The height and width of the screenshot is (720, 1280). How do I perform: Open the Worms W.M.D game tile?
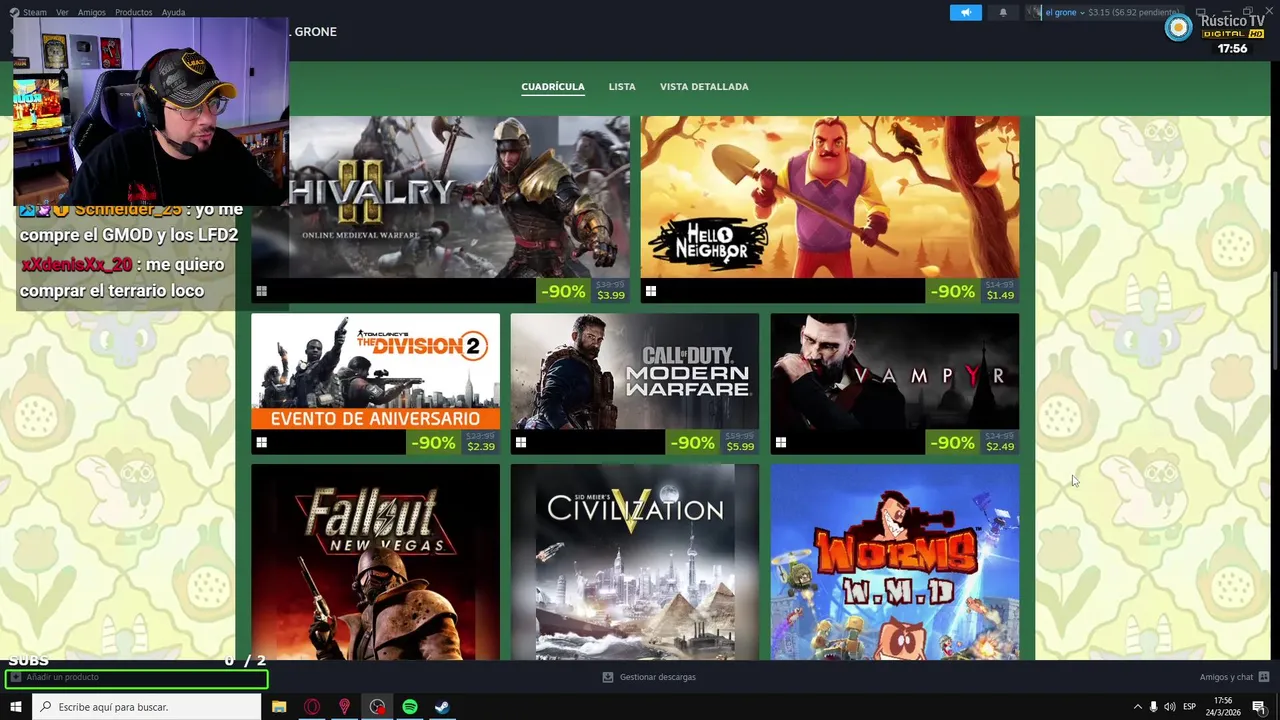[x=895, y=561]
